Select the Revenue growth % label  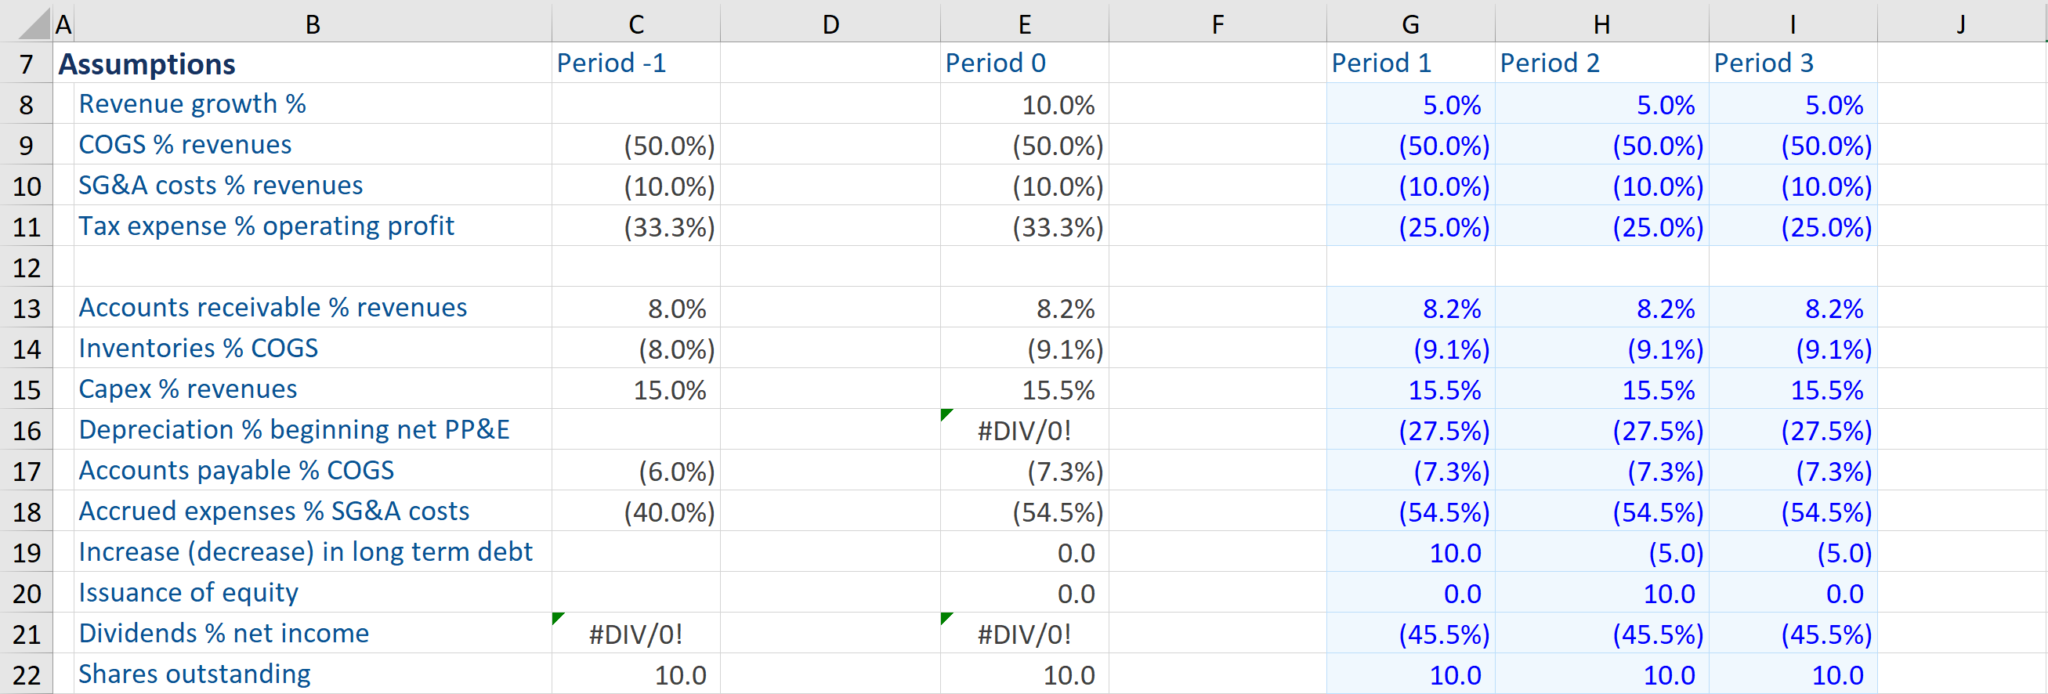(x=193, y=104)
